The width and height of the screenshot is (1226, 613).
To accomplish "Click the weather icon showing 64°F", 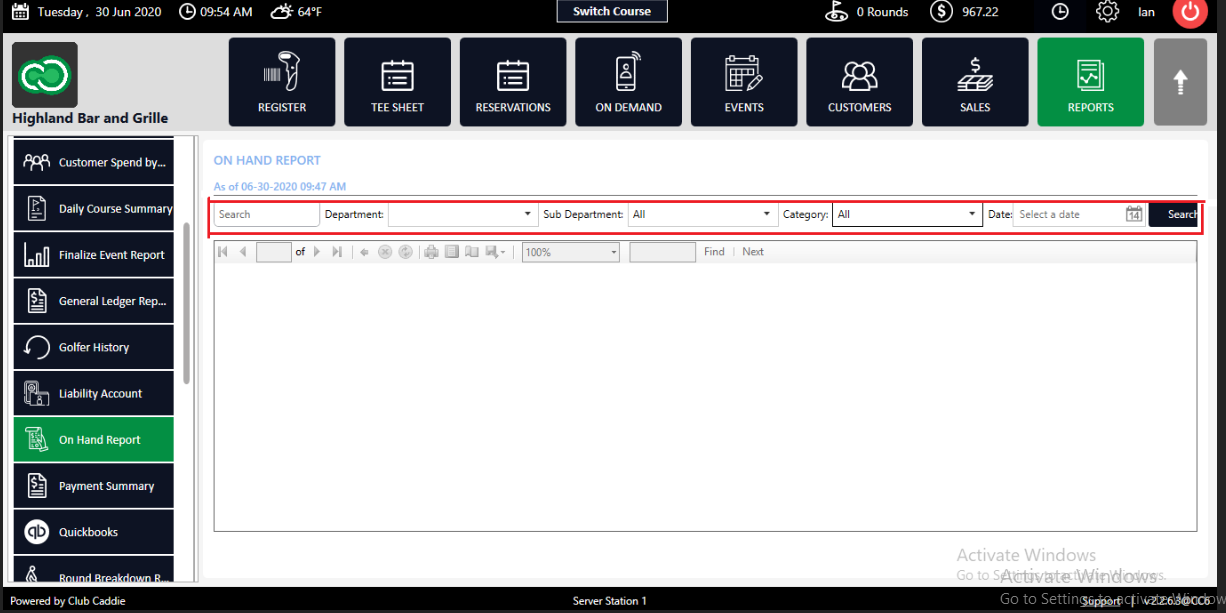I will coord(281,12).
